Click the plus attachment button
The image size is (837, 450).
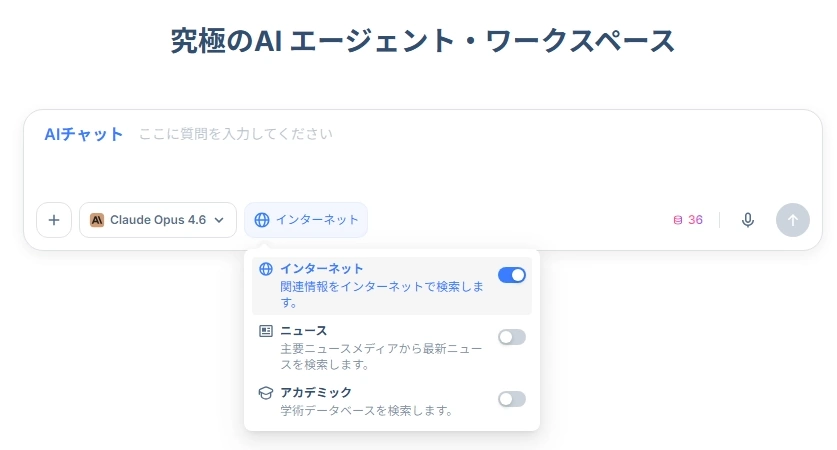54,220
